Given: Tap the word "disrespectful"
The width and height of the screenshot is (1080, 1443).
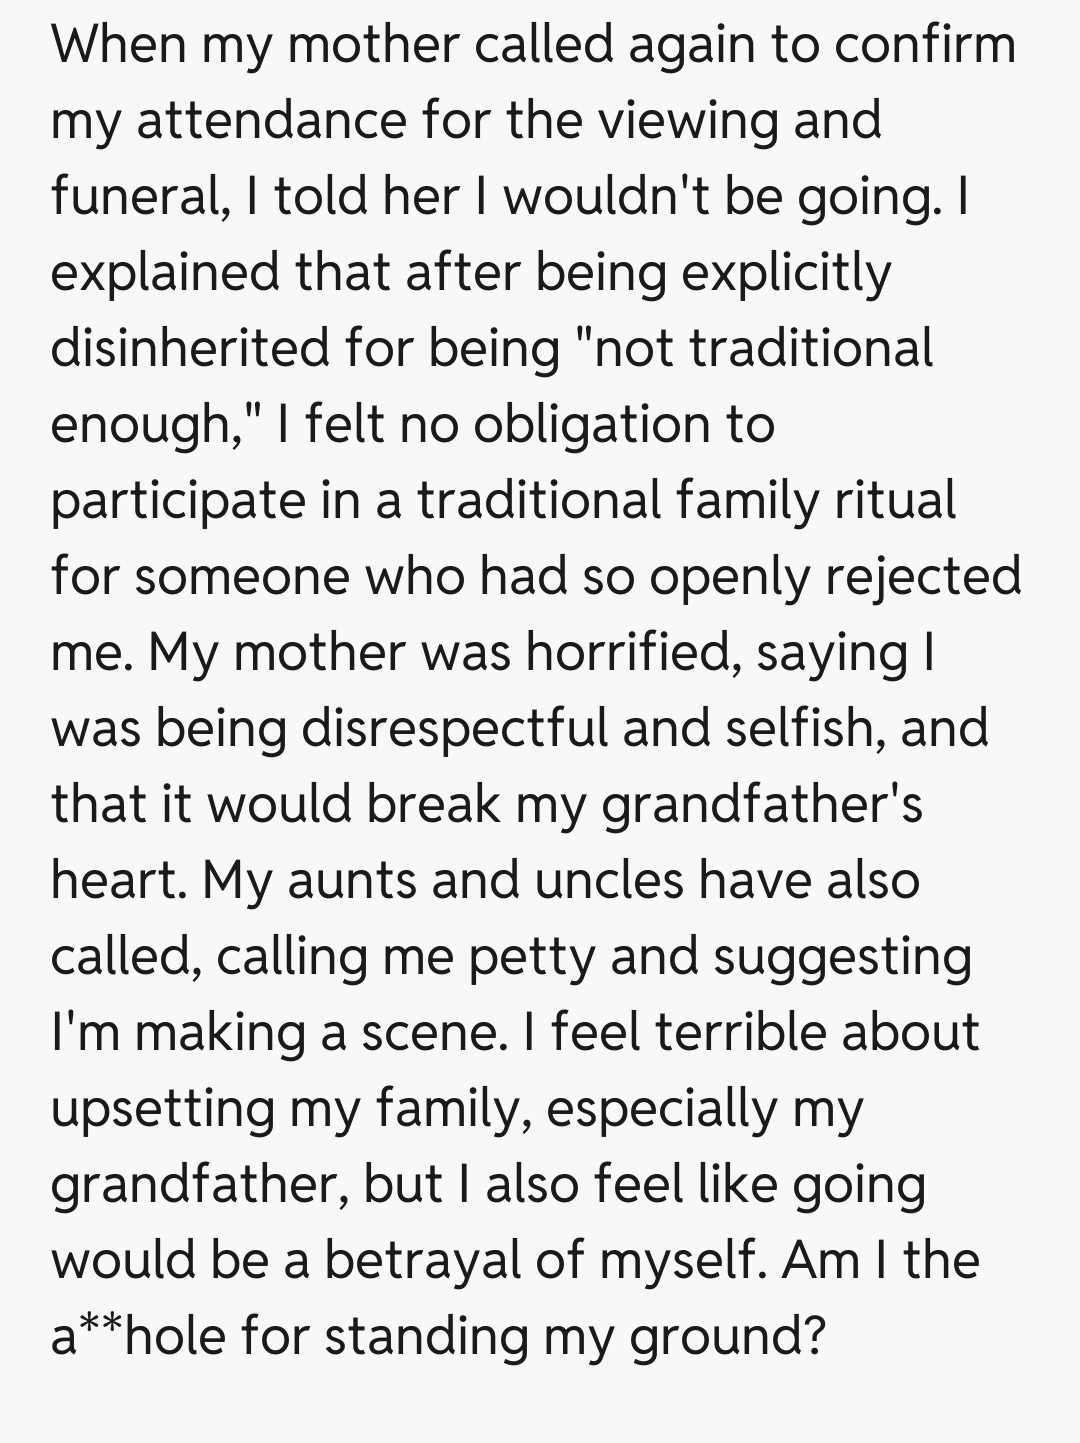Looking at the screenshot, I should (x=454, y=728).
